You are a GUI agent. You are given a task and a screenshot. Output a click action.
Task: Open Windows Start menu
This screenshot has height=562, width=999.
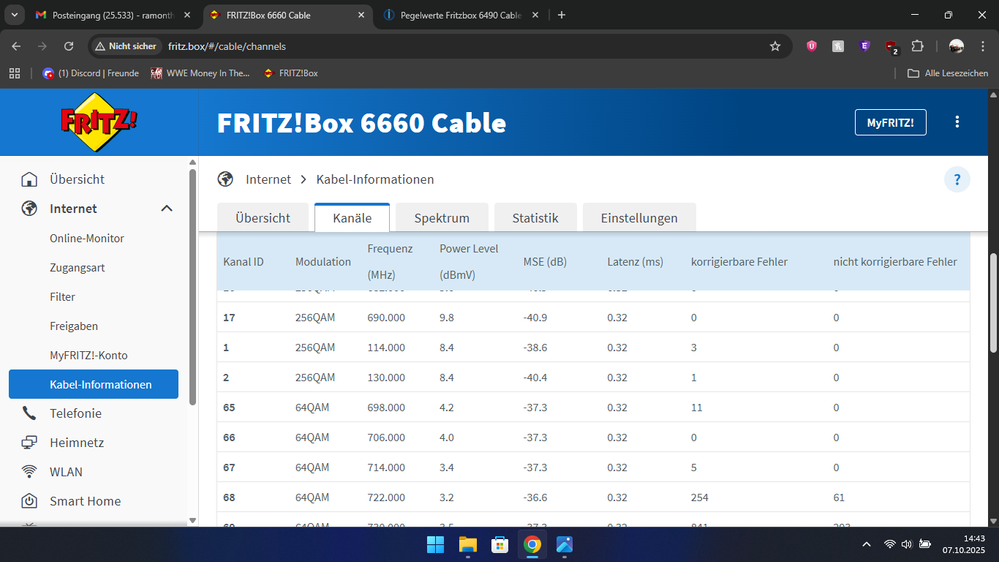click(x=435, y=545)
